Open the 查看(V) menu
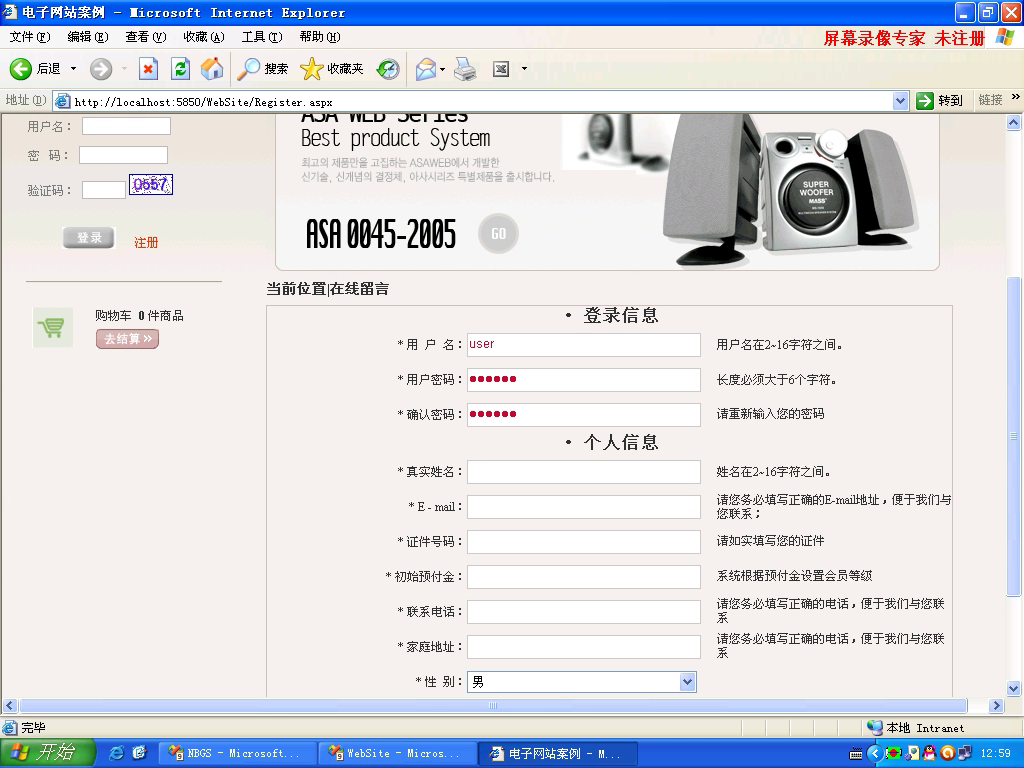Viewport: 1024px width, 768px height. 145,37
